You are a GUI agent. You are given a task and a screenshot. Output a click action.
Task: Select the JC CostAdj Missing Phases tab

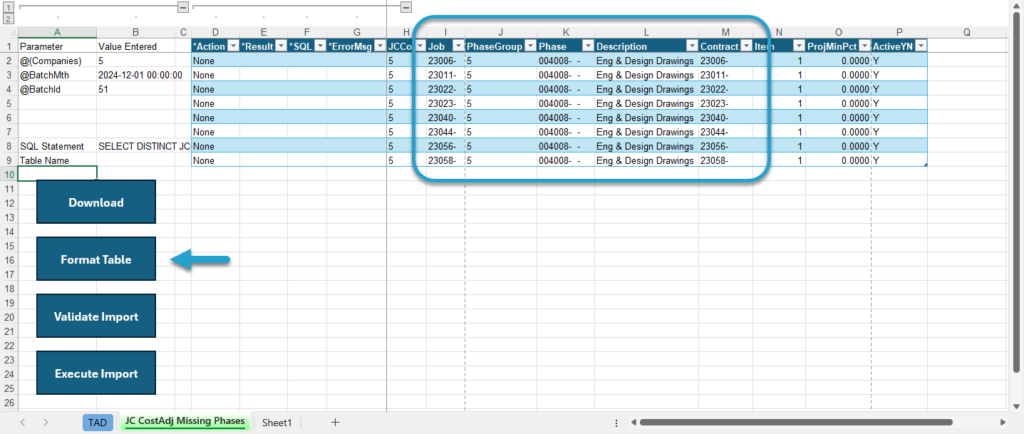click(x=184, y=422)
